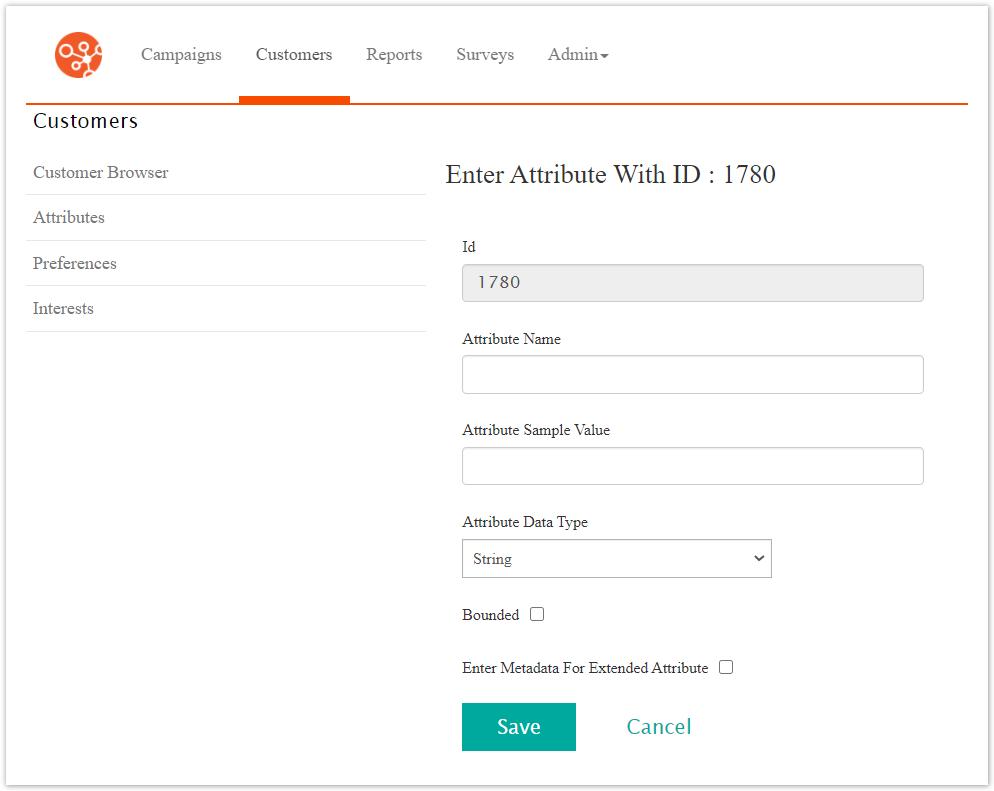
Task: Click the 'Attribute Data Type' label
Action: coord(525,522)
